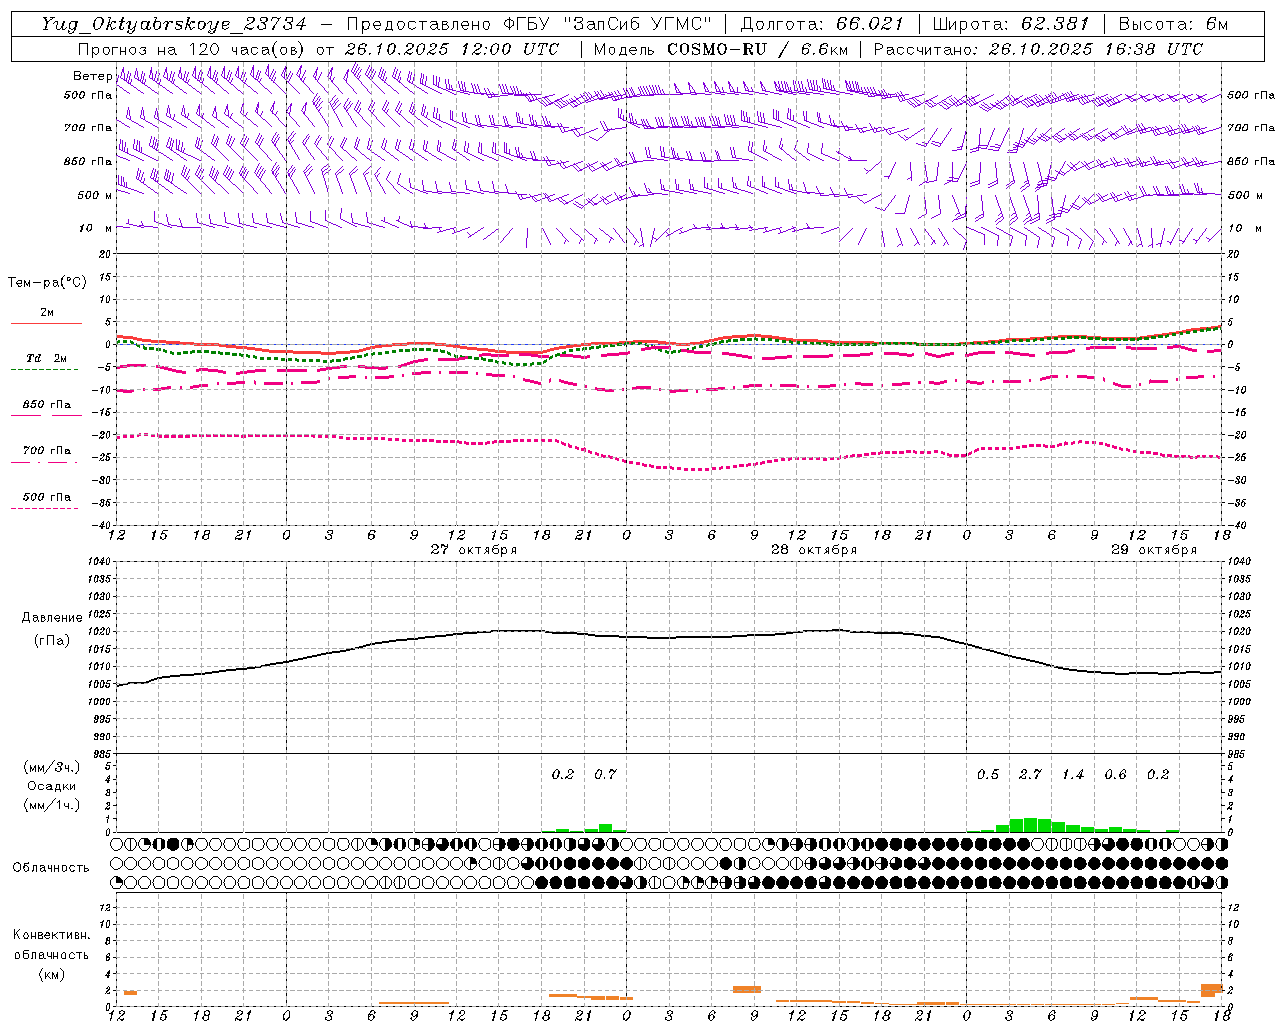Click the longitude value Долгота: 66.021
Screen dimensions: 1280x1024
click(822, 24)
